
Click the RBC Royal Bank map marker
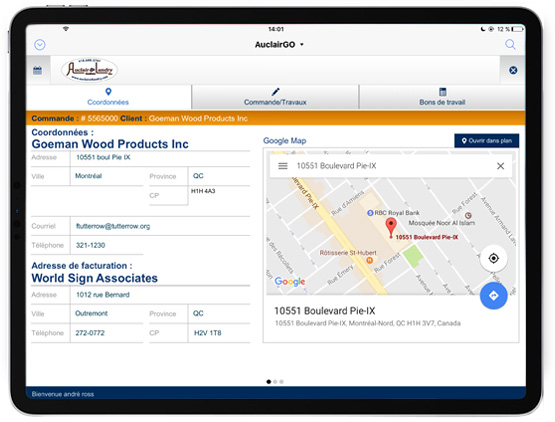370,213
